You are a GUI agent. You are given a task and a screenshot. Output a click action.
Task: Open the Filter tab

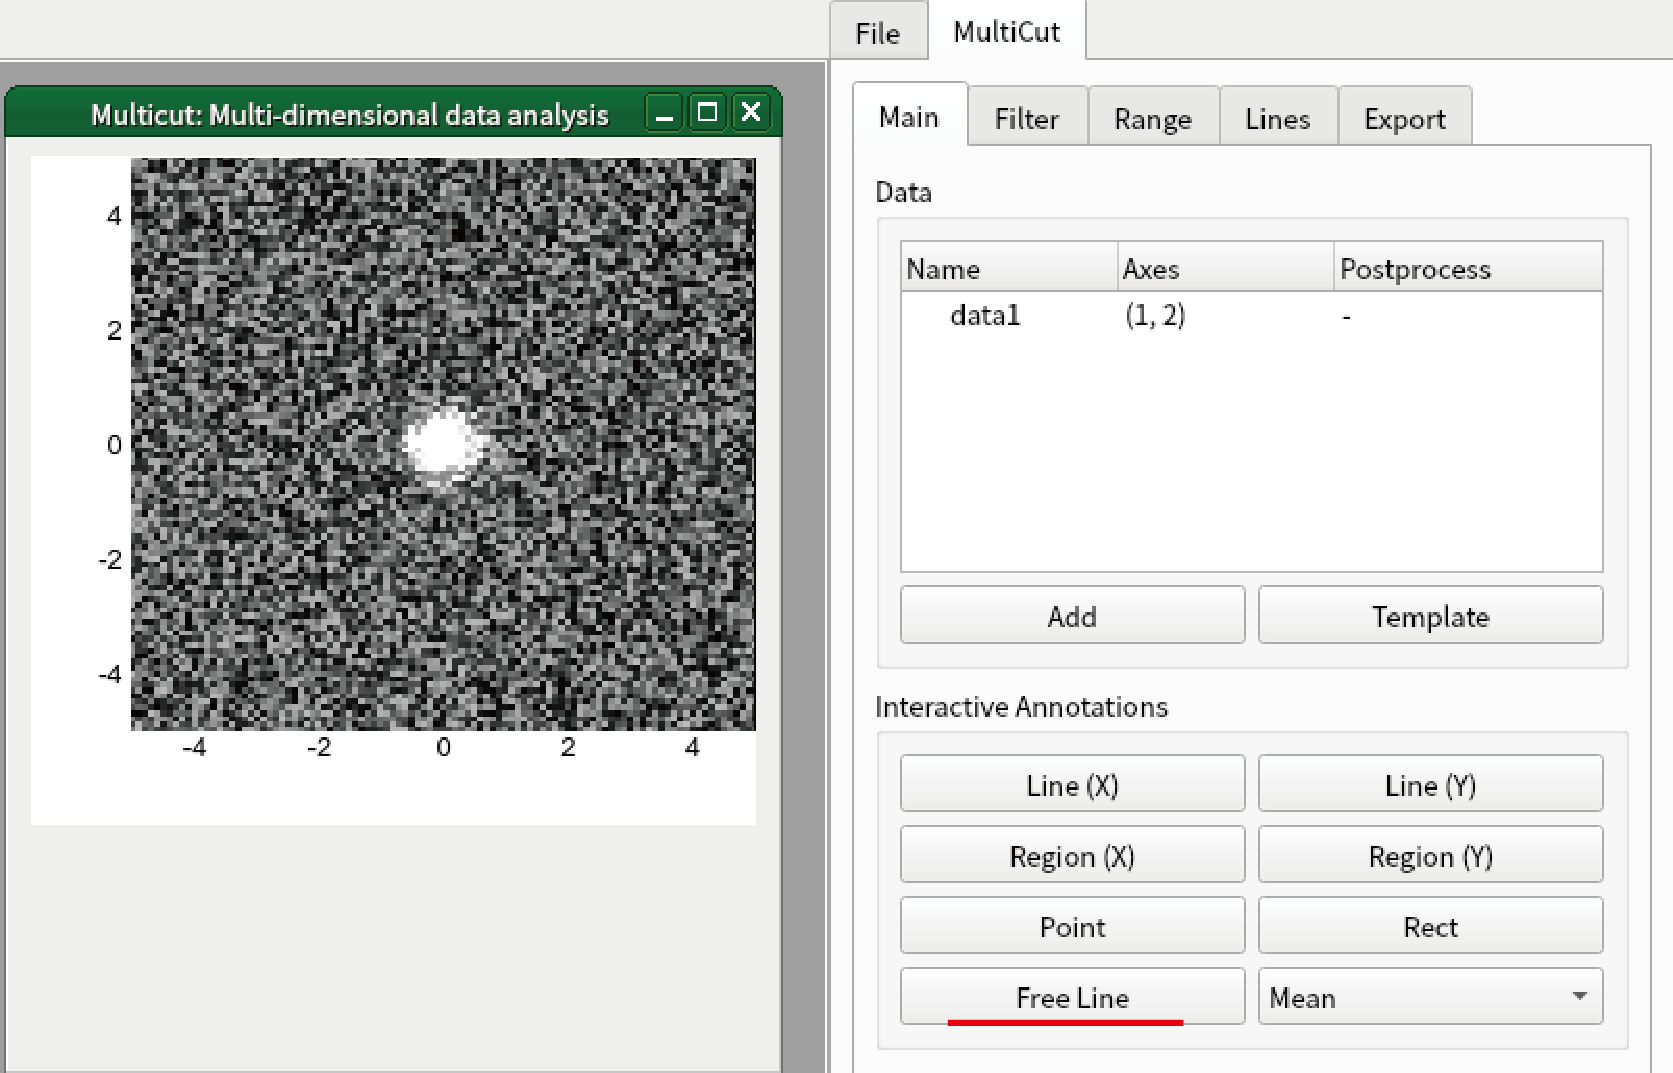tap(1027, 119)
